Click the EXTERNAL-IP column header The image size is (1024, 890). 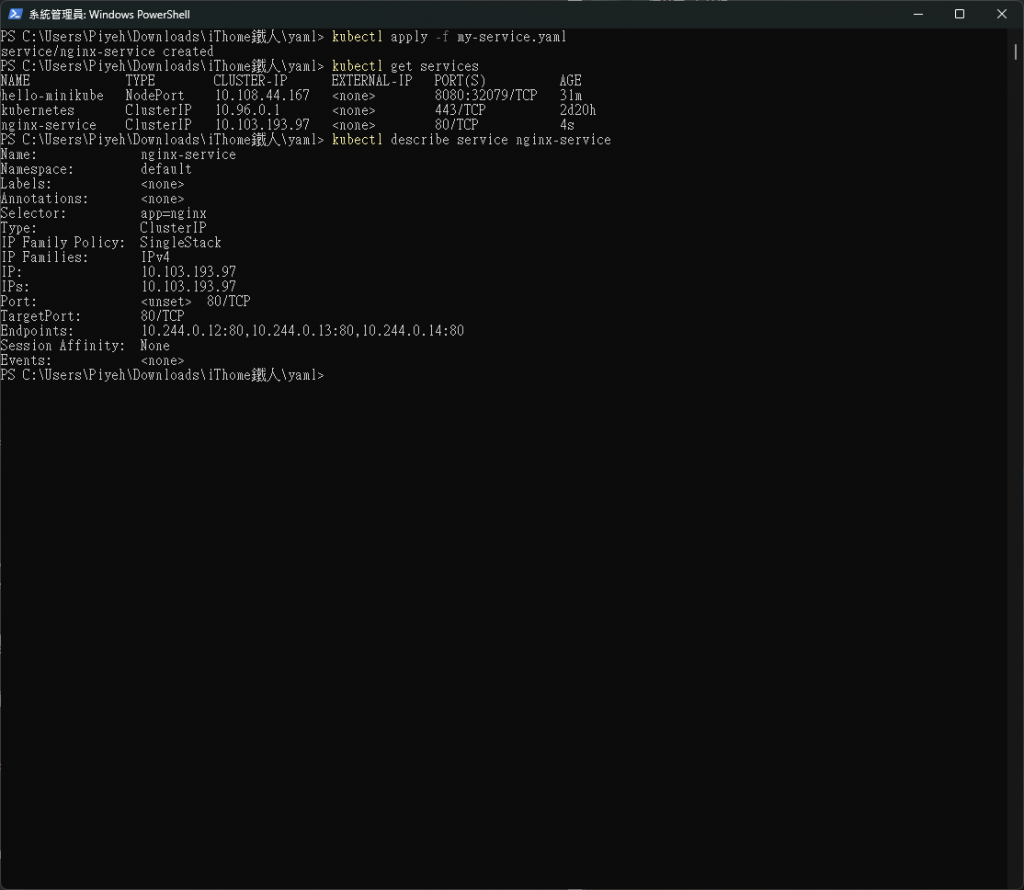point(372,81)
